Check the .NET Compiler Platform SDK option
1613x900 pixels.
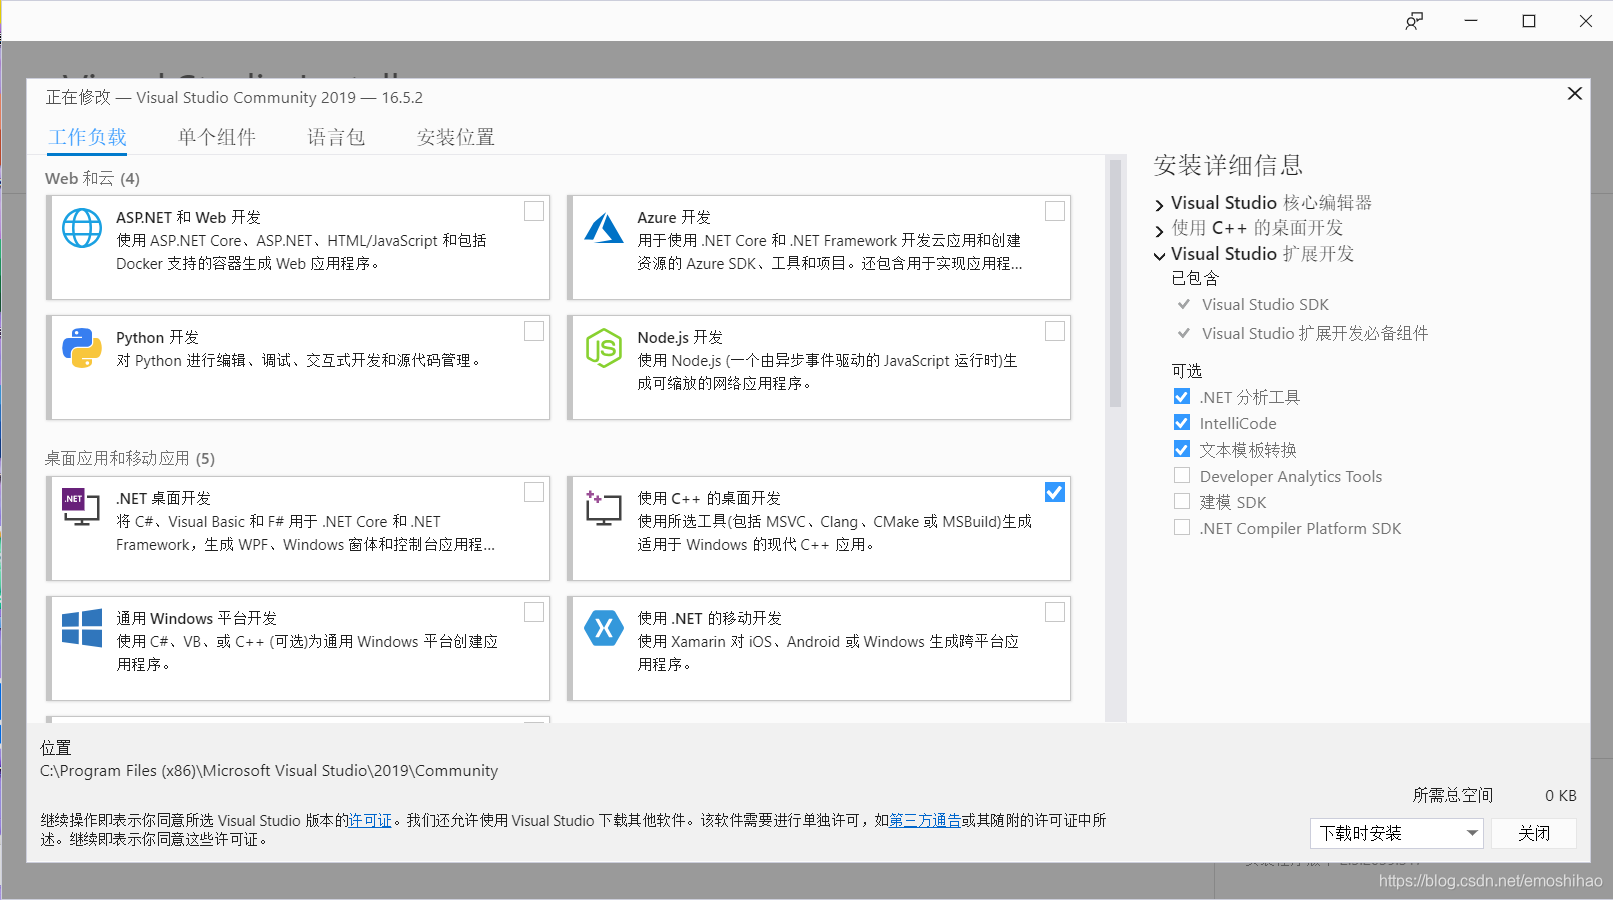(1182, 527)
